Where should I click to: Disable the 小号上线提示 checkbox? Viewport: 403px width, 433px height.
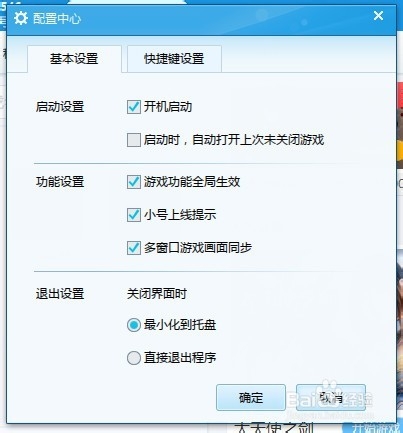click(134, 215)
